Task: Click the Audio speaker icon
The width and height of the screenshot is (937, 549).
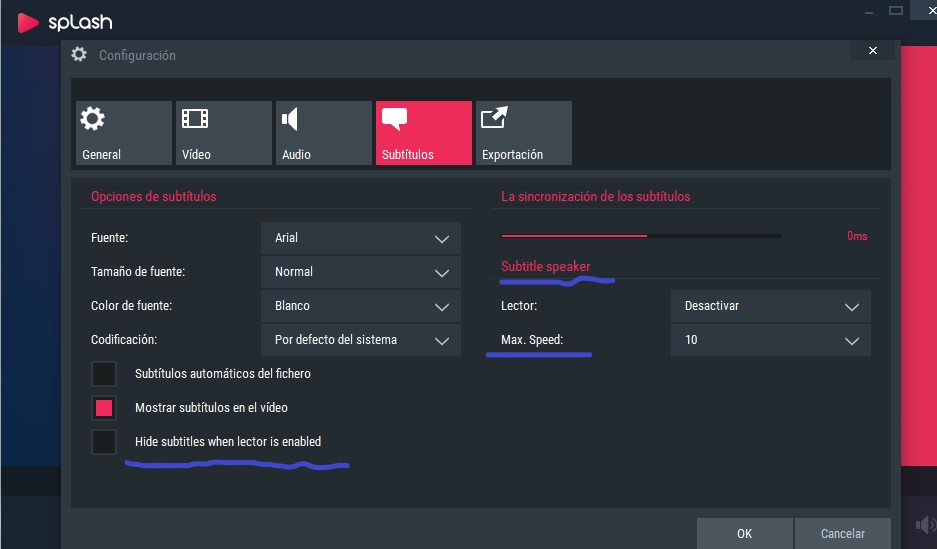Action: tap(290, 120)
